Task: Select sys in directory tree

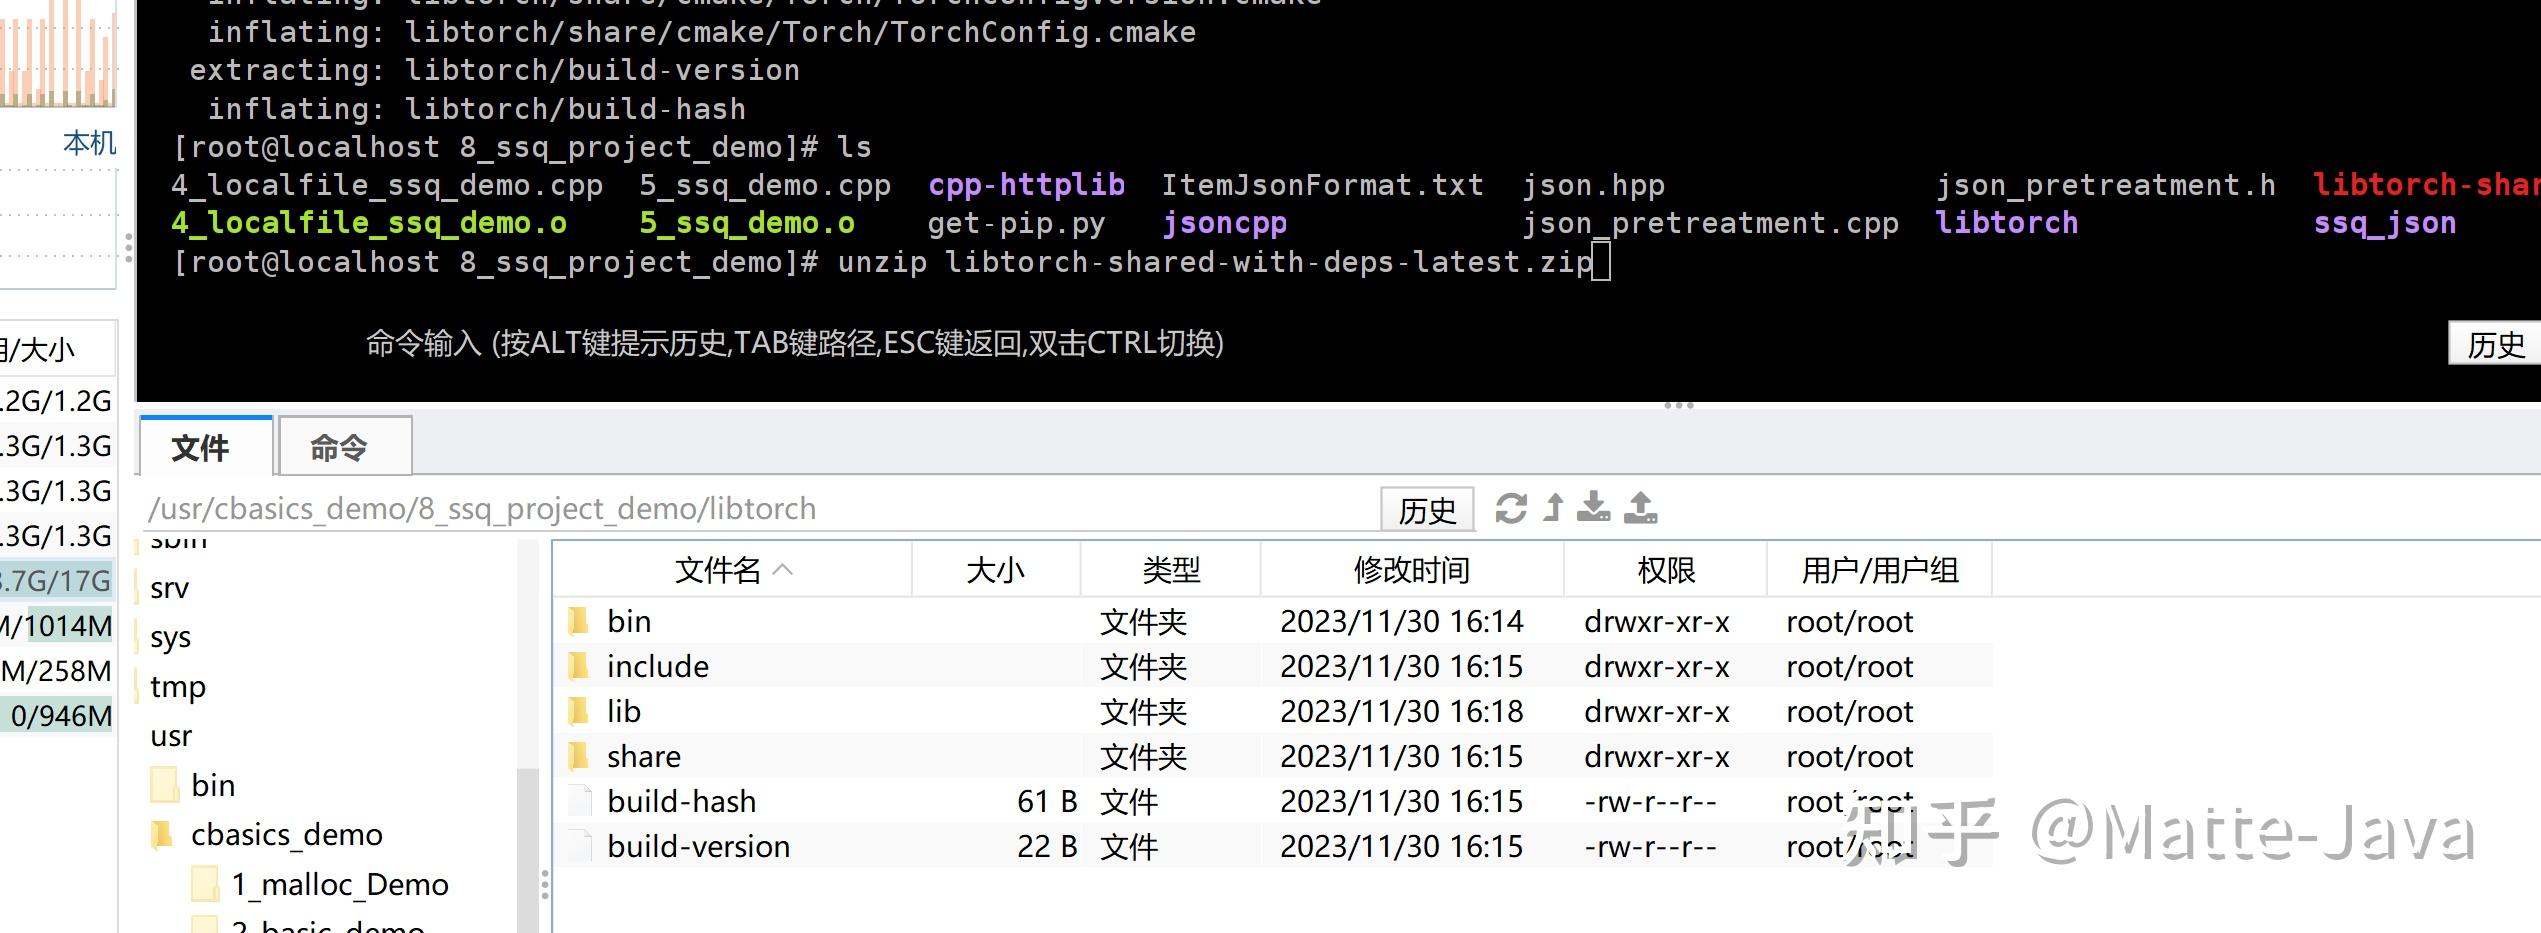Action: 170,637
